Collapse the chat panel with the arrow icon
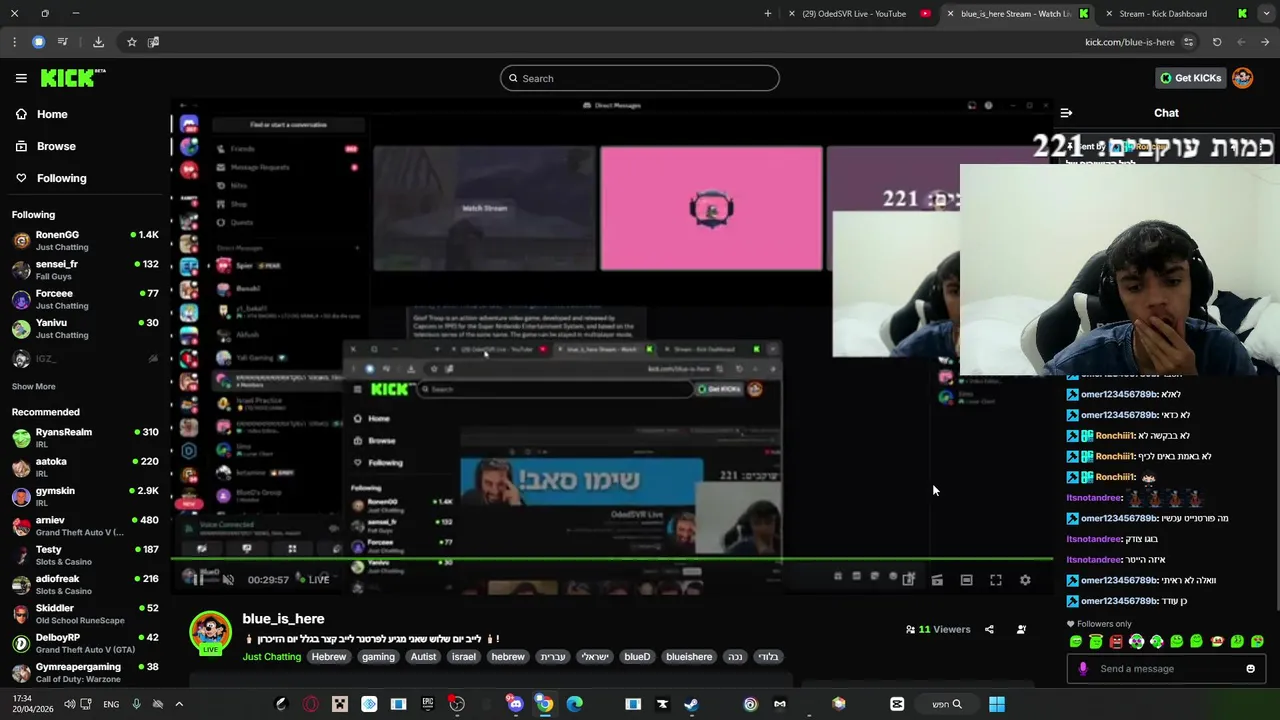This screenshot has width=1280, height=720. (x=1066, y=113)
